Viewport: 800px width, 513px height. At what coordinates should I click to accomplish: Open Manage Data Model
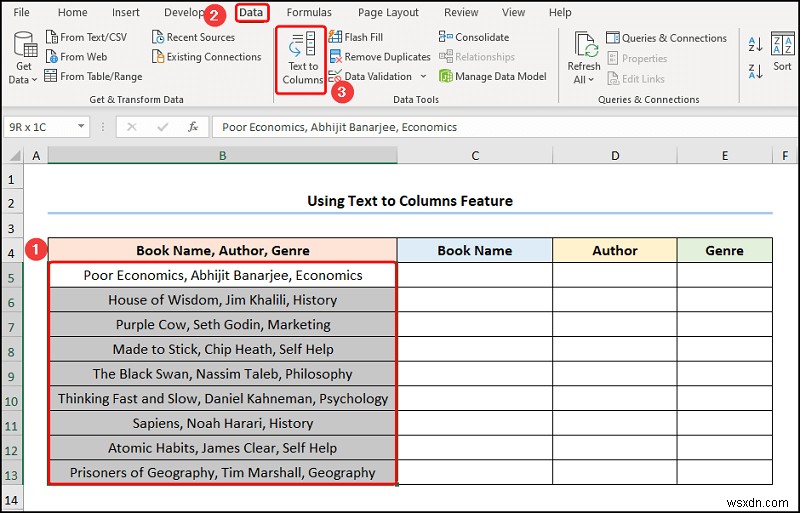point(493,77)
